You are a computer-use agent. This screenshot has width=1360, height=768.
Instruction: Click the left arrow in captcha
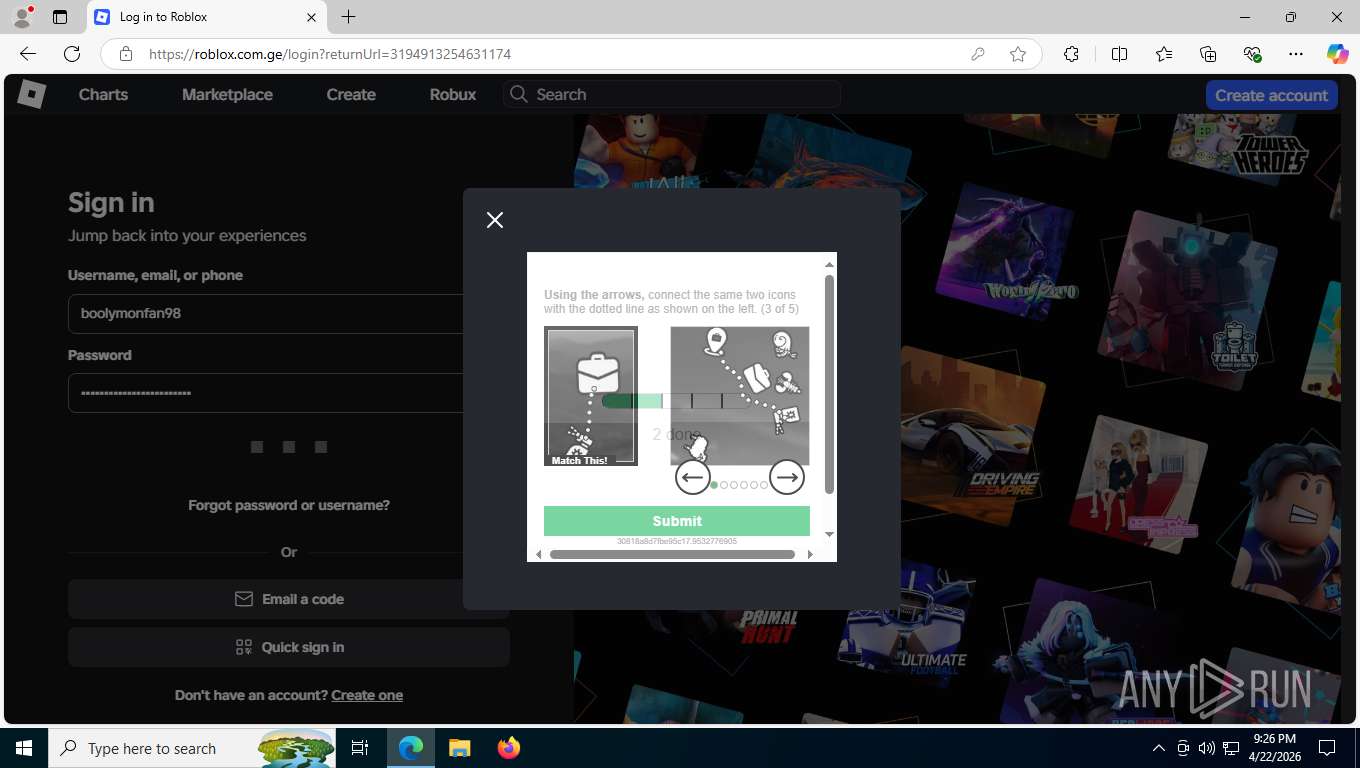(x=693, y=477)
